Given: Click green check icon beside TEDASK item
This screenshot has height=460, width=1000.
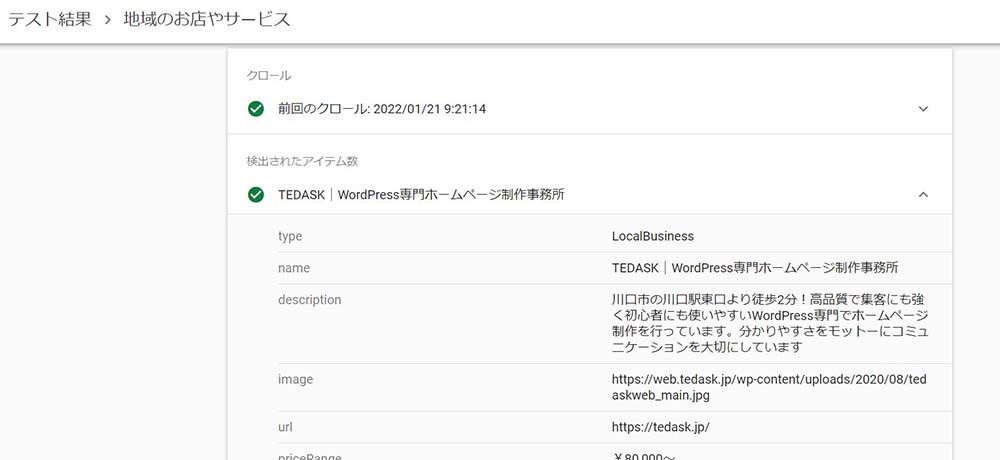Looking at the screenshot, I should (256, 195).
